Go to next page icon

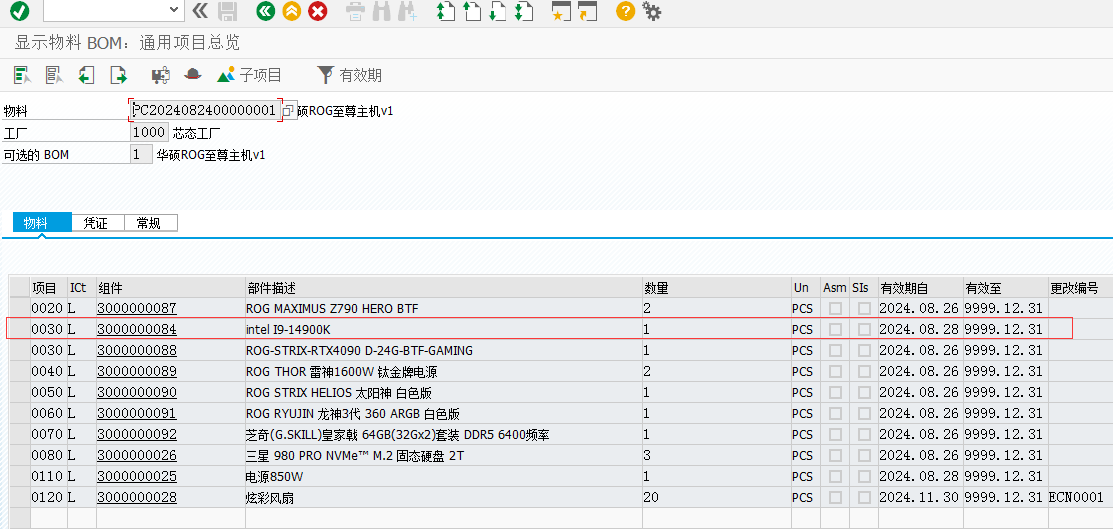[498, 11]
